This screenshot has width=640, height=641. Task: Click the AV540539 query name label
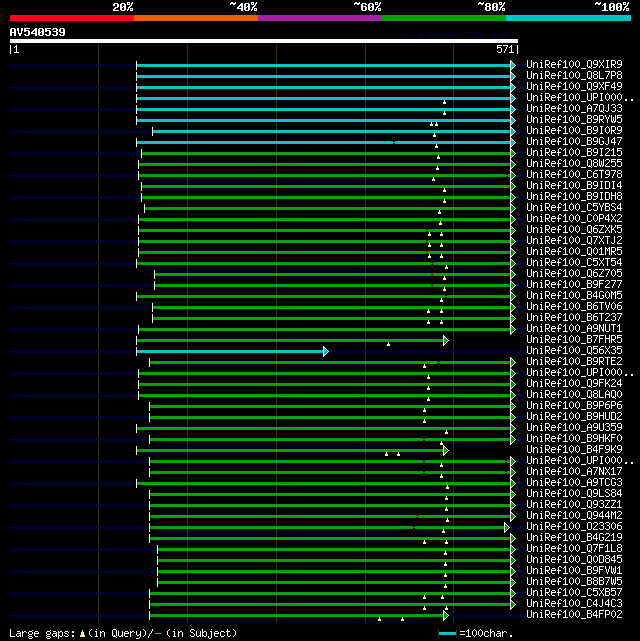click(x=38, y=32)
